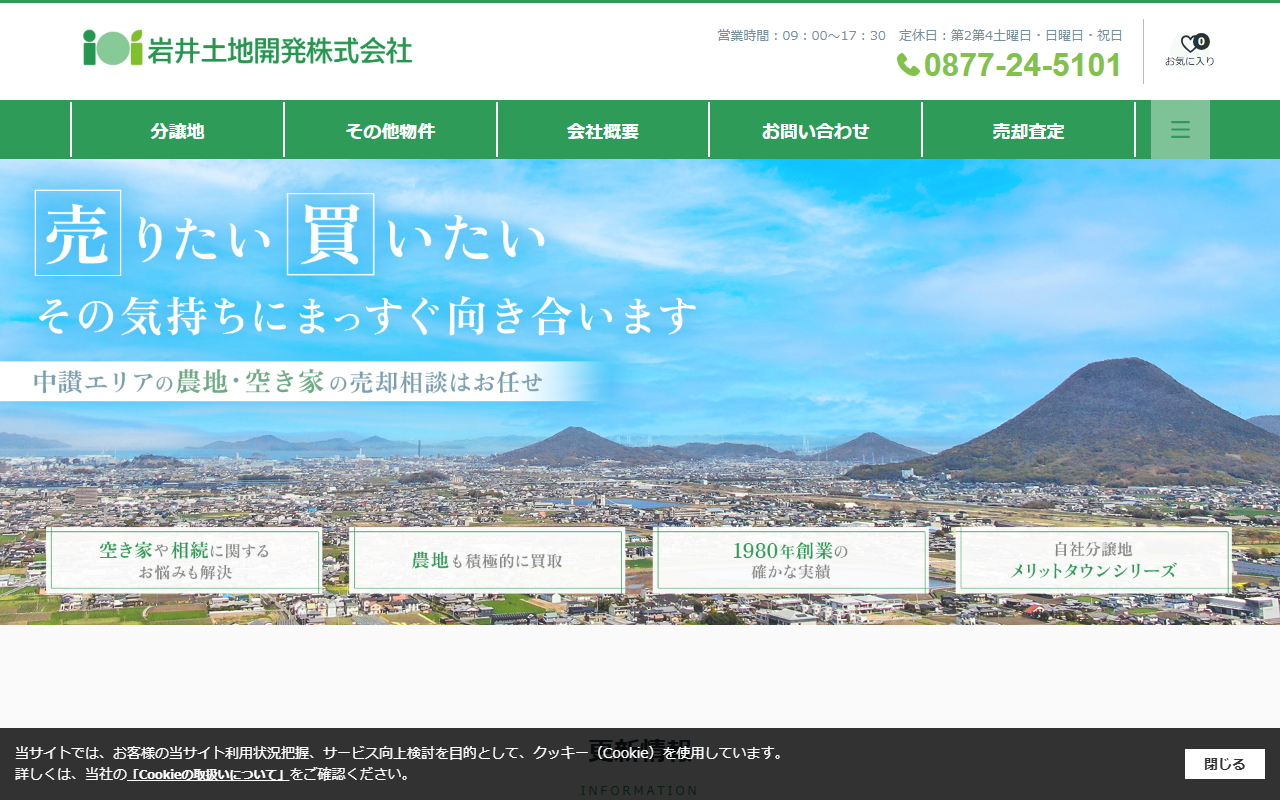Open お問い合わせ in navigation

pos(815,131)
